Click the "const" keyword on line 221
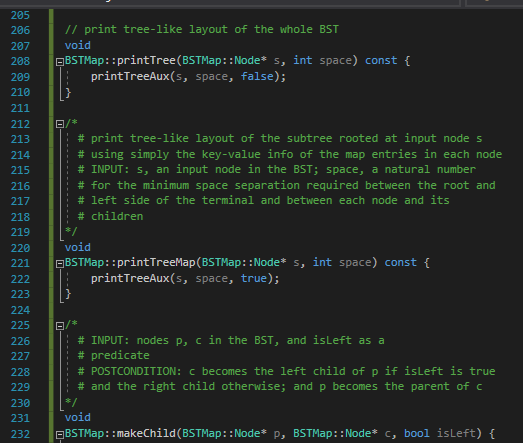Viewport: 523px width, 443px height. [x=400, y=262]
